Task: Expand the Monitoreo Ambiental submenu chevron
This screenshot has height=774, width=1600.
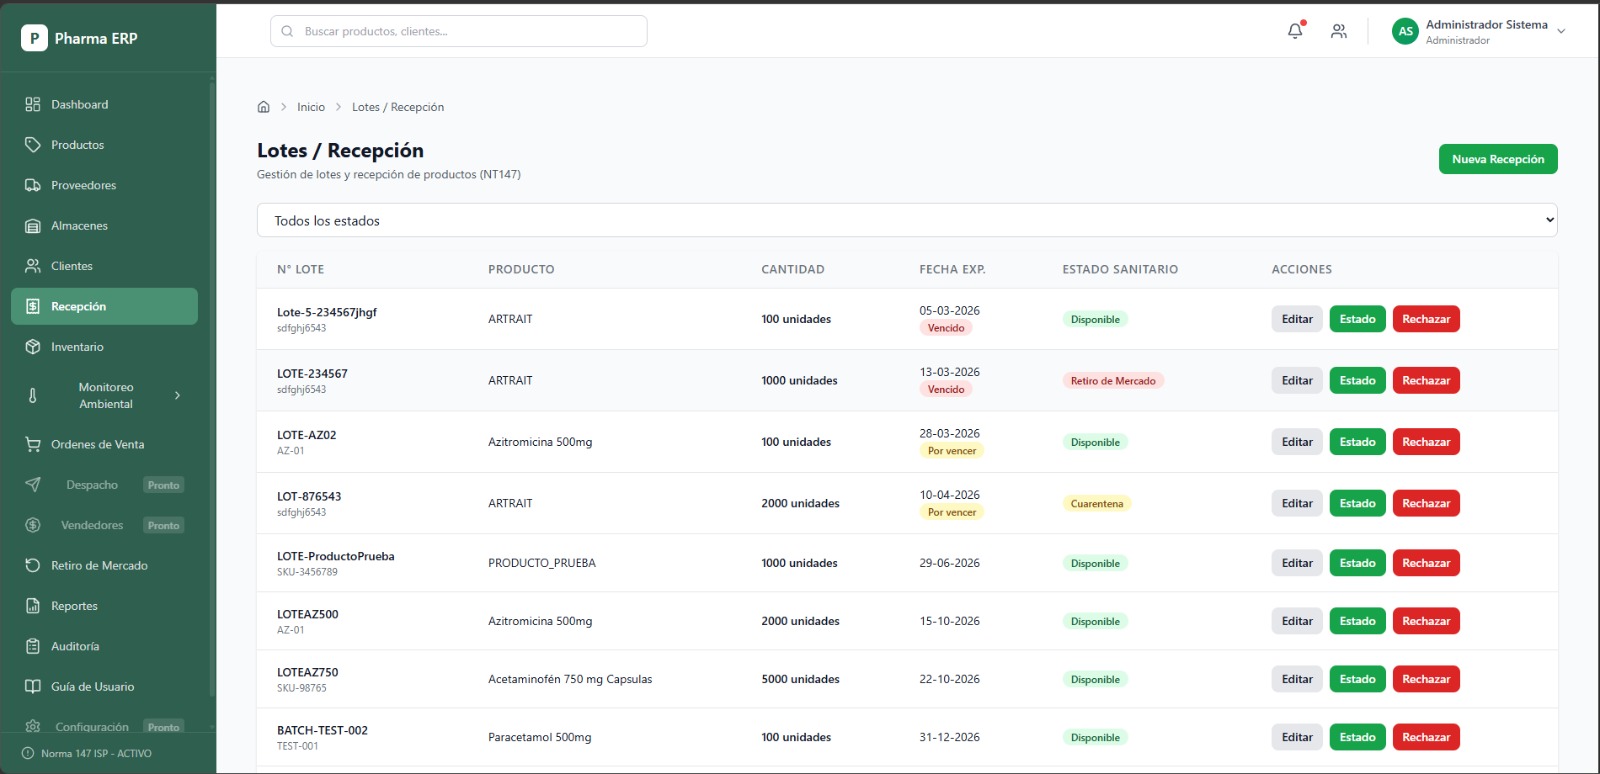Action: (178, 396)
